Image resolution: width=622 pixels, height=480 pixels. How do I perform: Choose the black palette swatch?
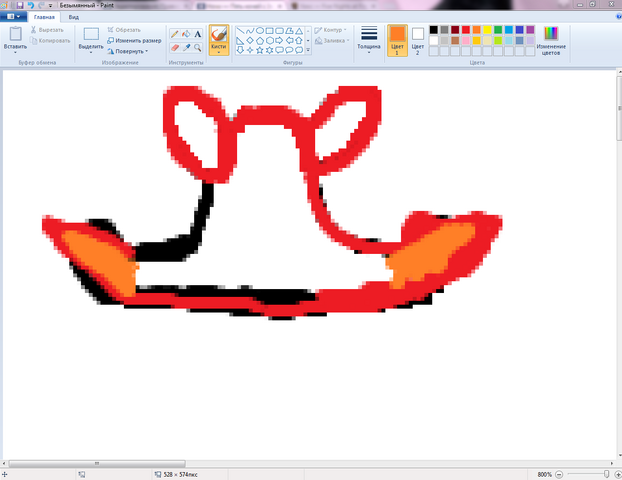[434, 30]
